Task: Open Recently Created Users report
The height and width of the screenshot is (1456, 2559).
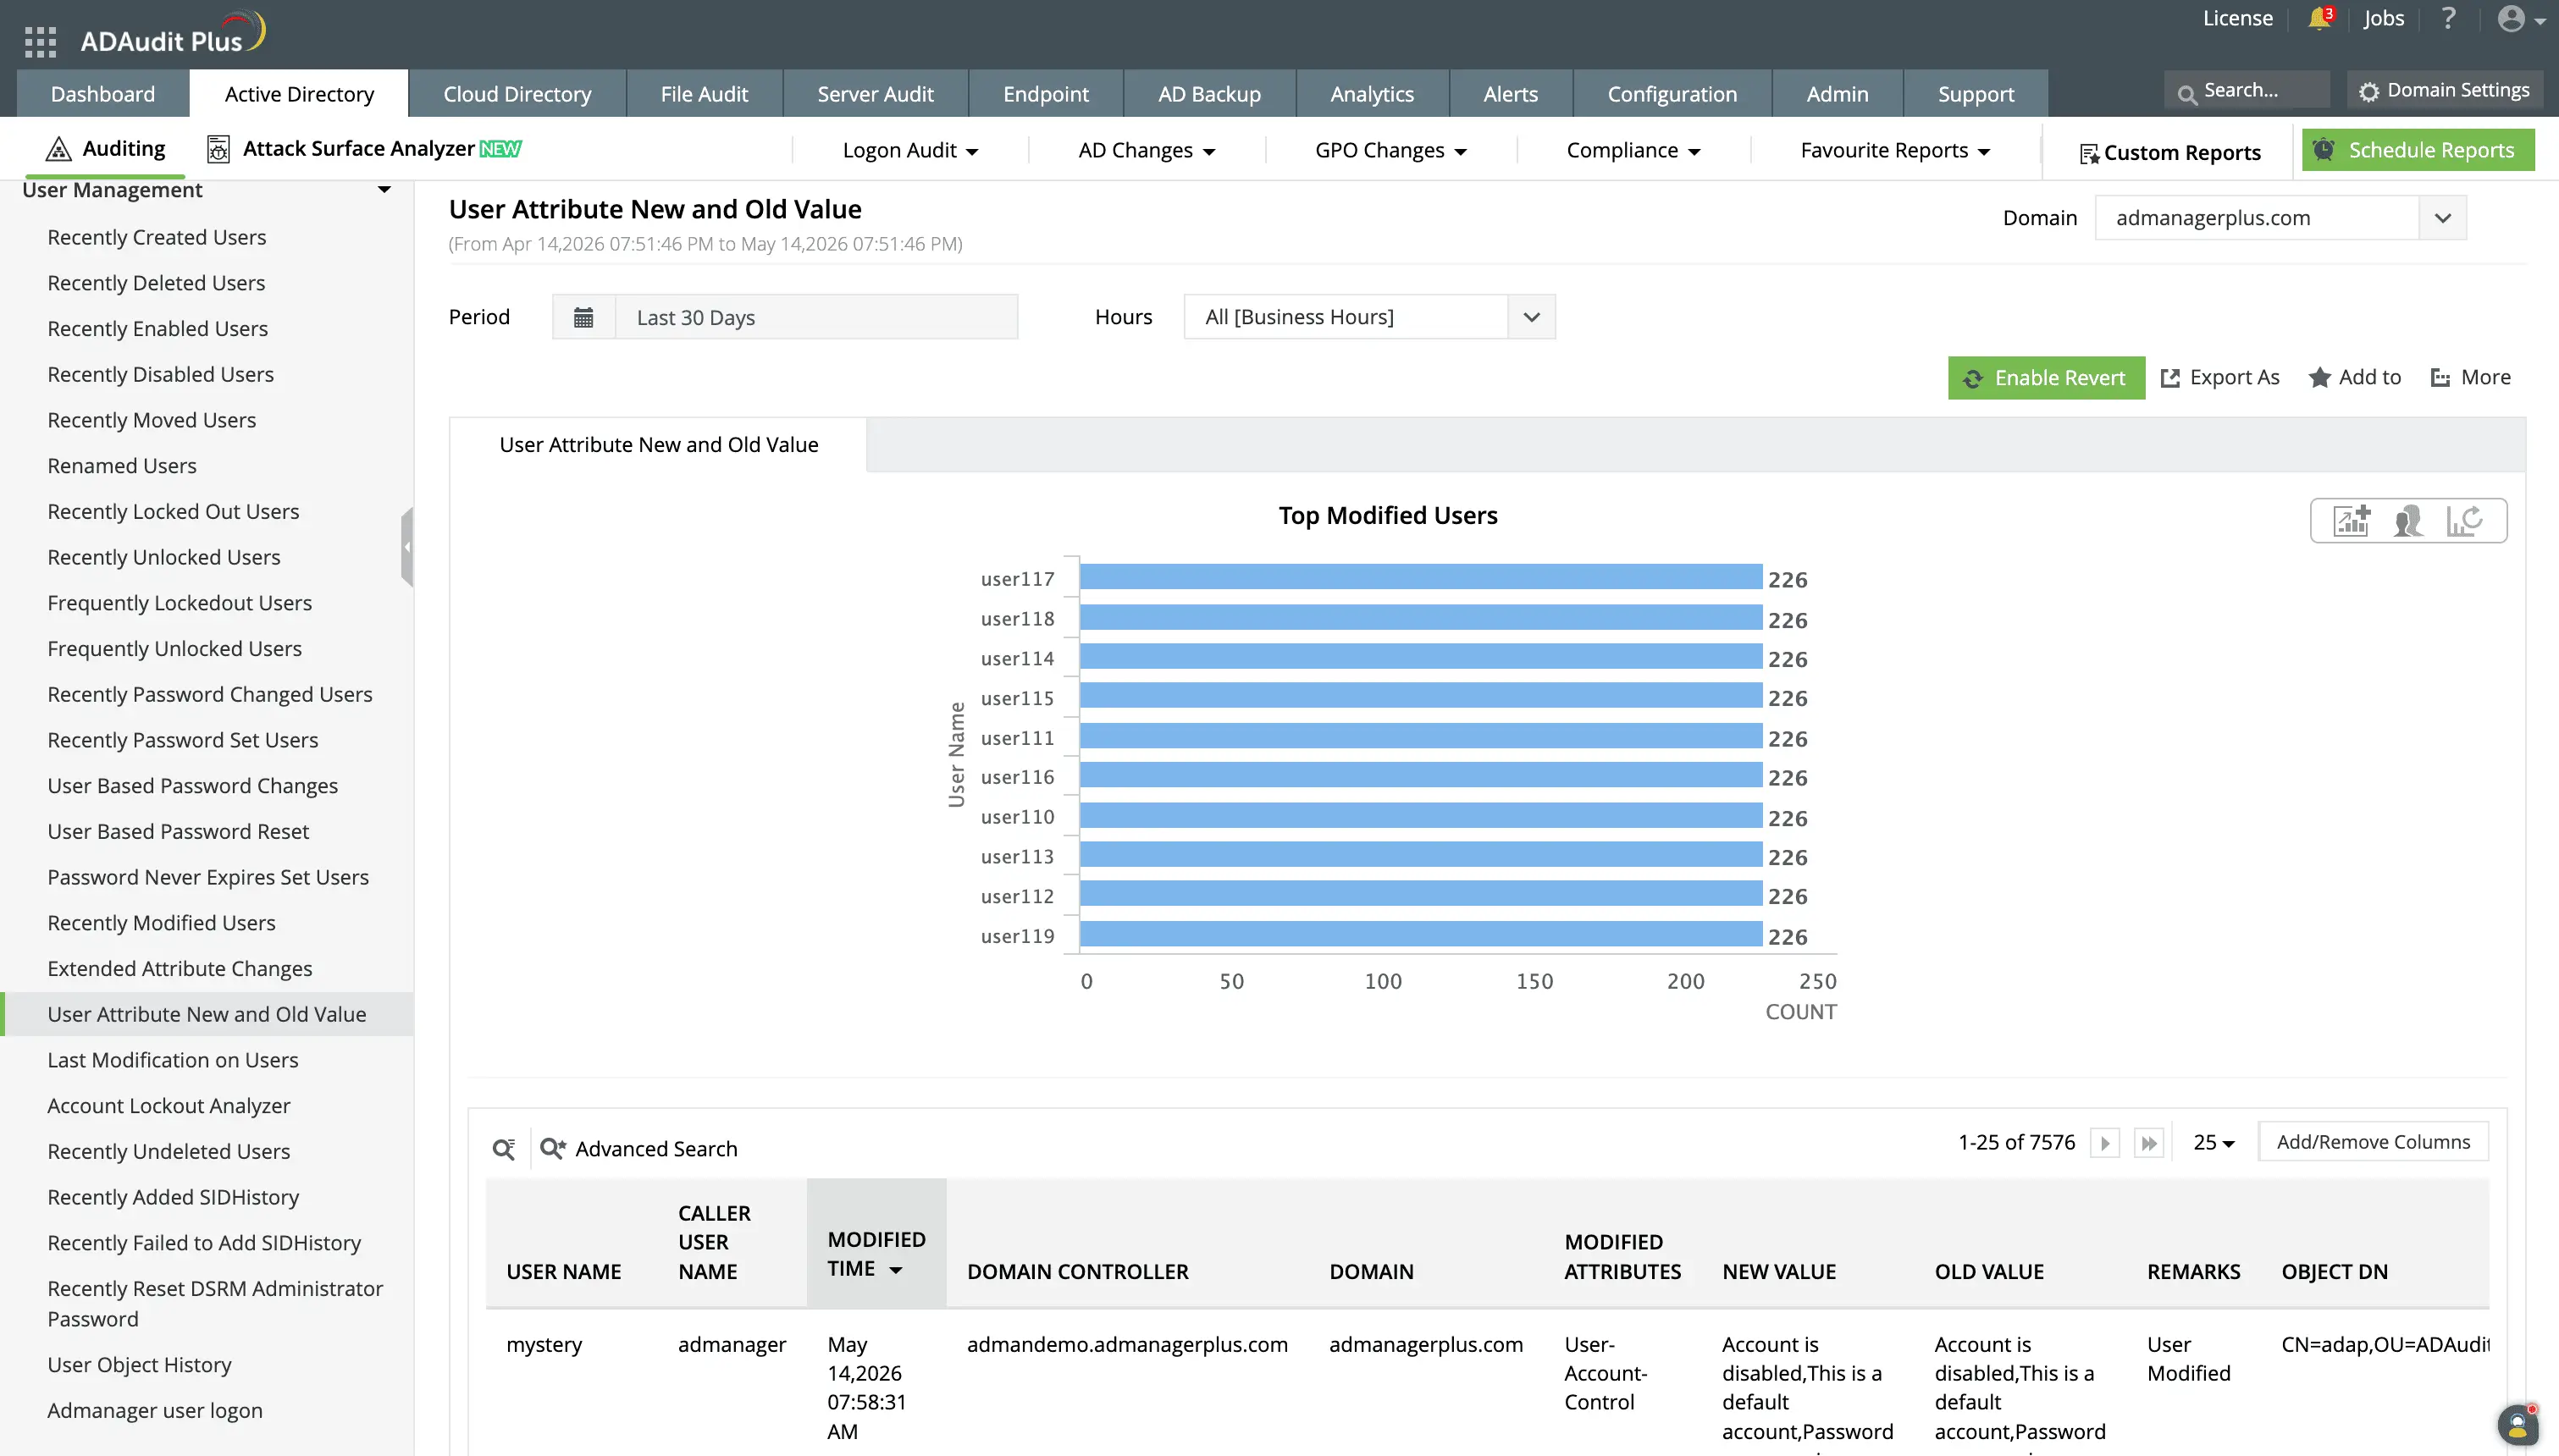Action: (x=157, y=237)
